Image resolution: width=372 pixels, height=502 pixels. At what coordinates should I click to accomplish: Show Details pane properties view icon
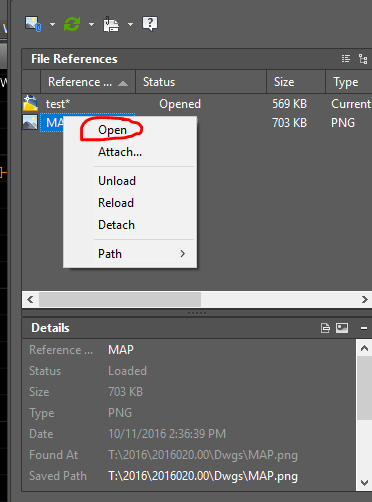click(325, 328)
